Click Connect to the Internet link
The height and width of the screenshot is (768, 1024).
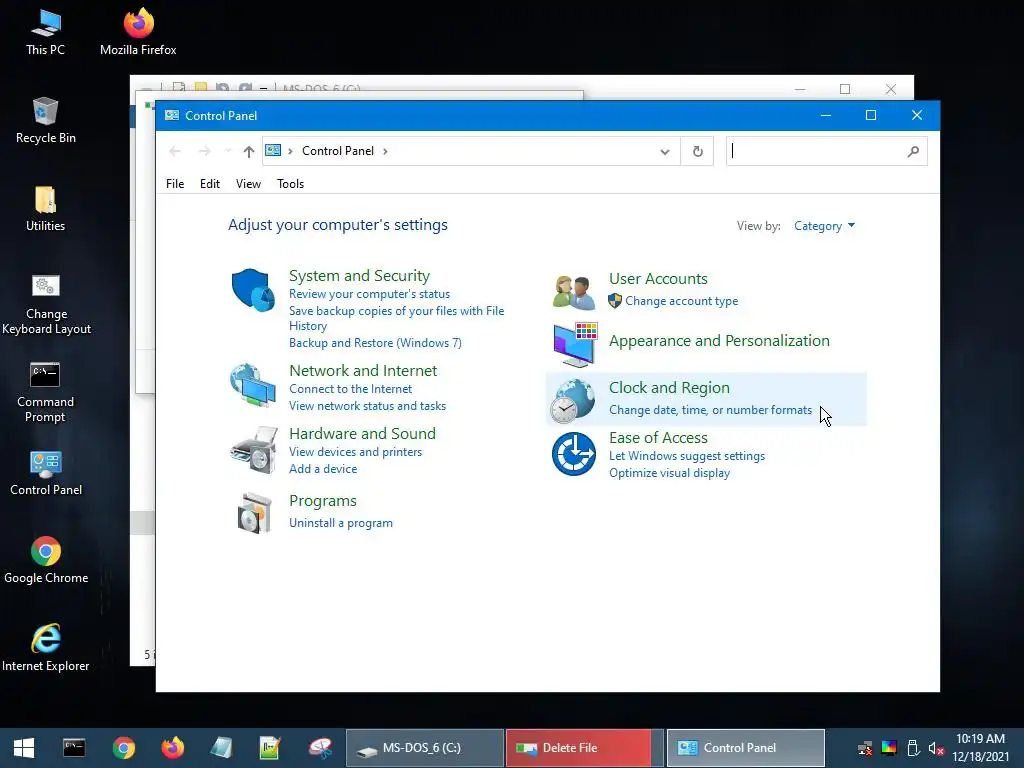click(351, 389)
